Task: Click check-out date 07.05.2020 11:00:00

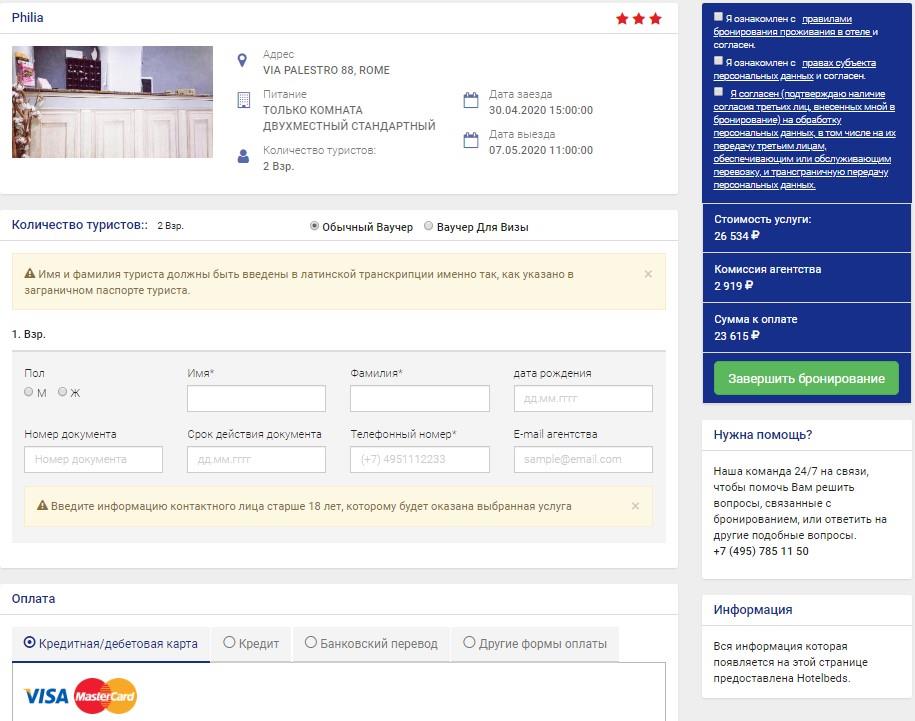Action: point(541,150)
